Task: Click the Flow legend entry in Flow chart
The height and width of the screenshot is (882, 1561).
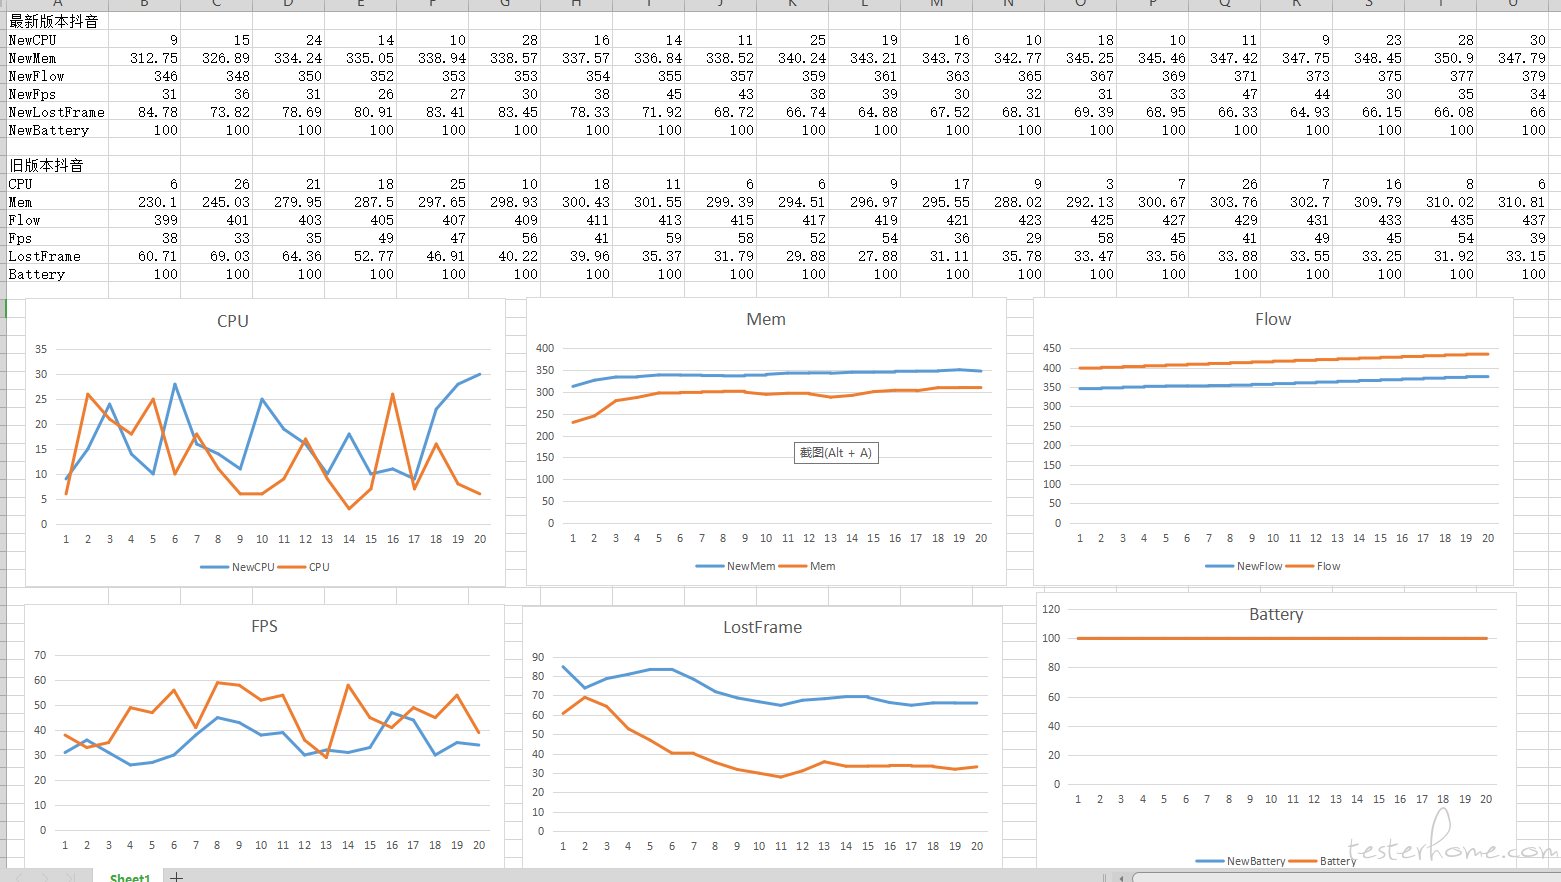Action: [x=1314, y=566]
